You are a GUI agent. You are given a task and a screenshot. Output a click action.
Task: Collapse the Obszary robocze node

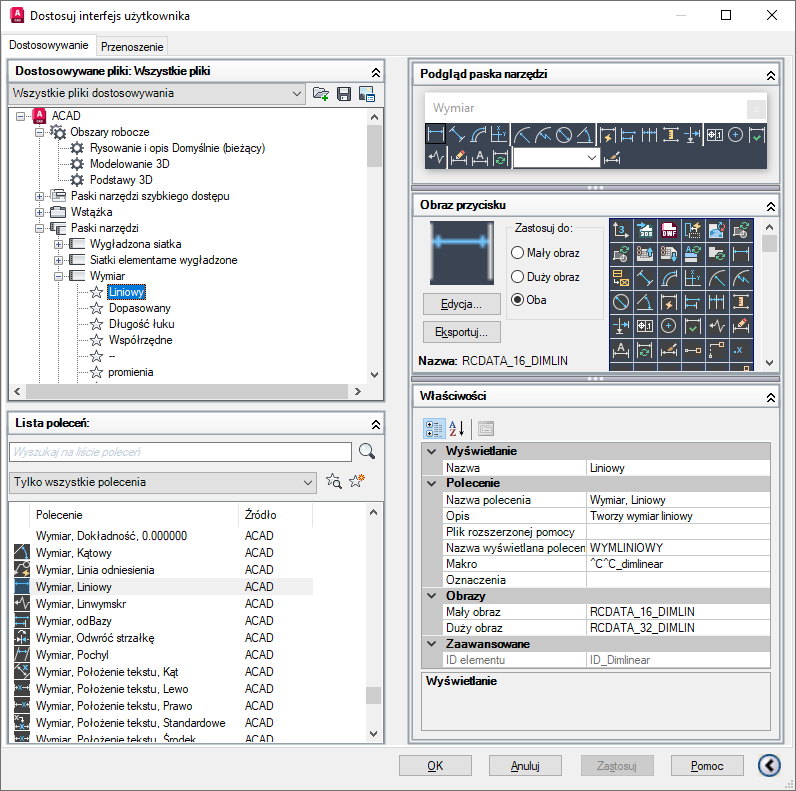39,132
